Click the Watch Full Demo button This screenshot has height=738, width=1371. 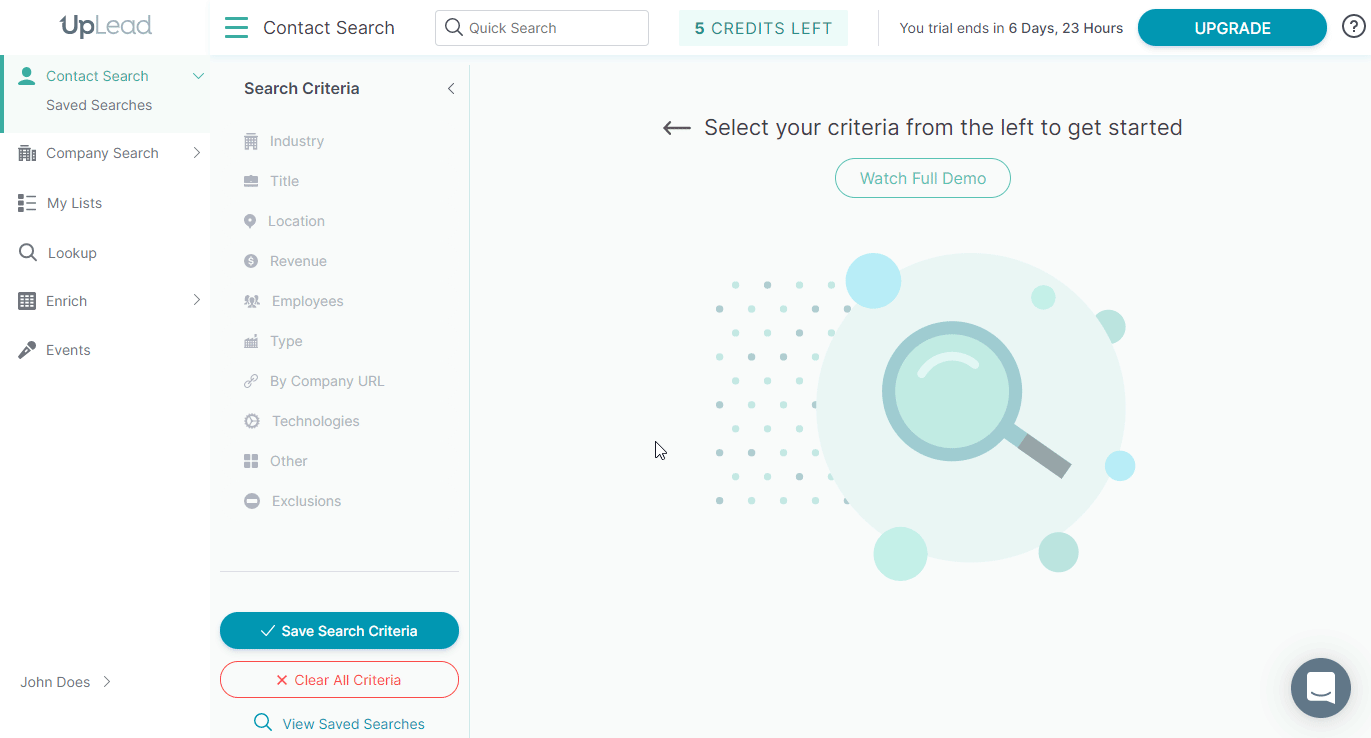pos(923,178)
